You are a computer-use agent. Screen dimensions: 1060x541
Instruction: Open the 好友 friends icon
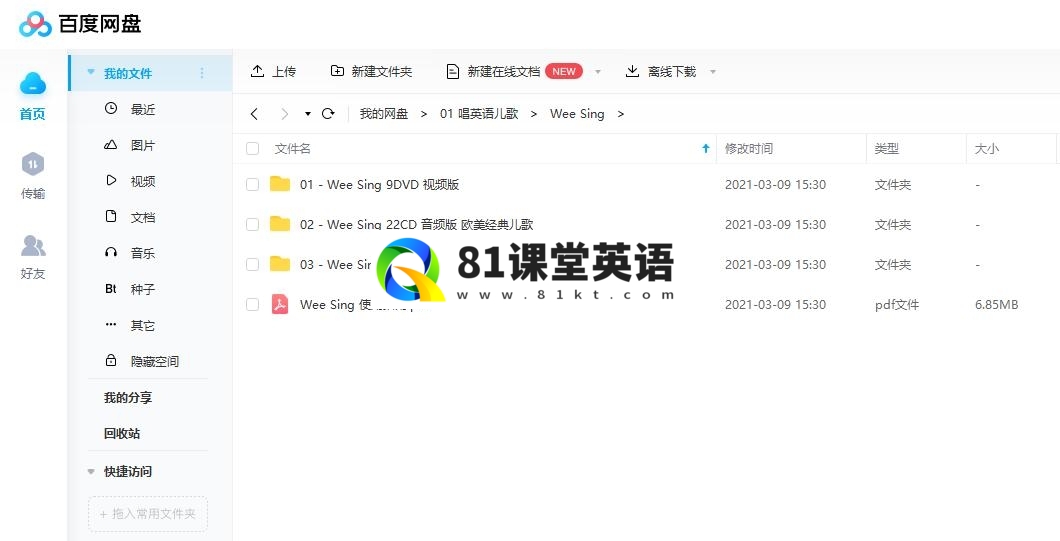click(32, 245)
